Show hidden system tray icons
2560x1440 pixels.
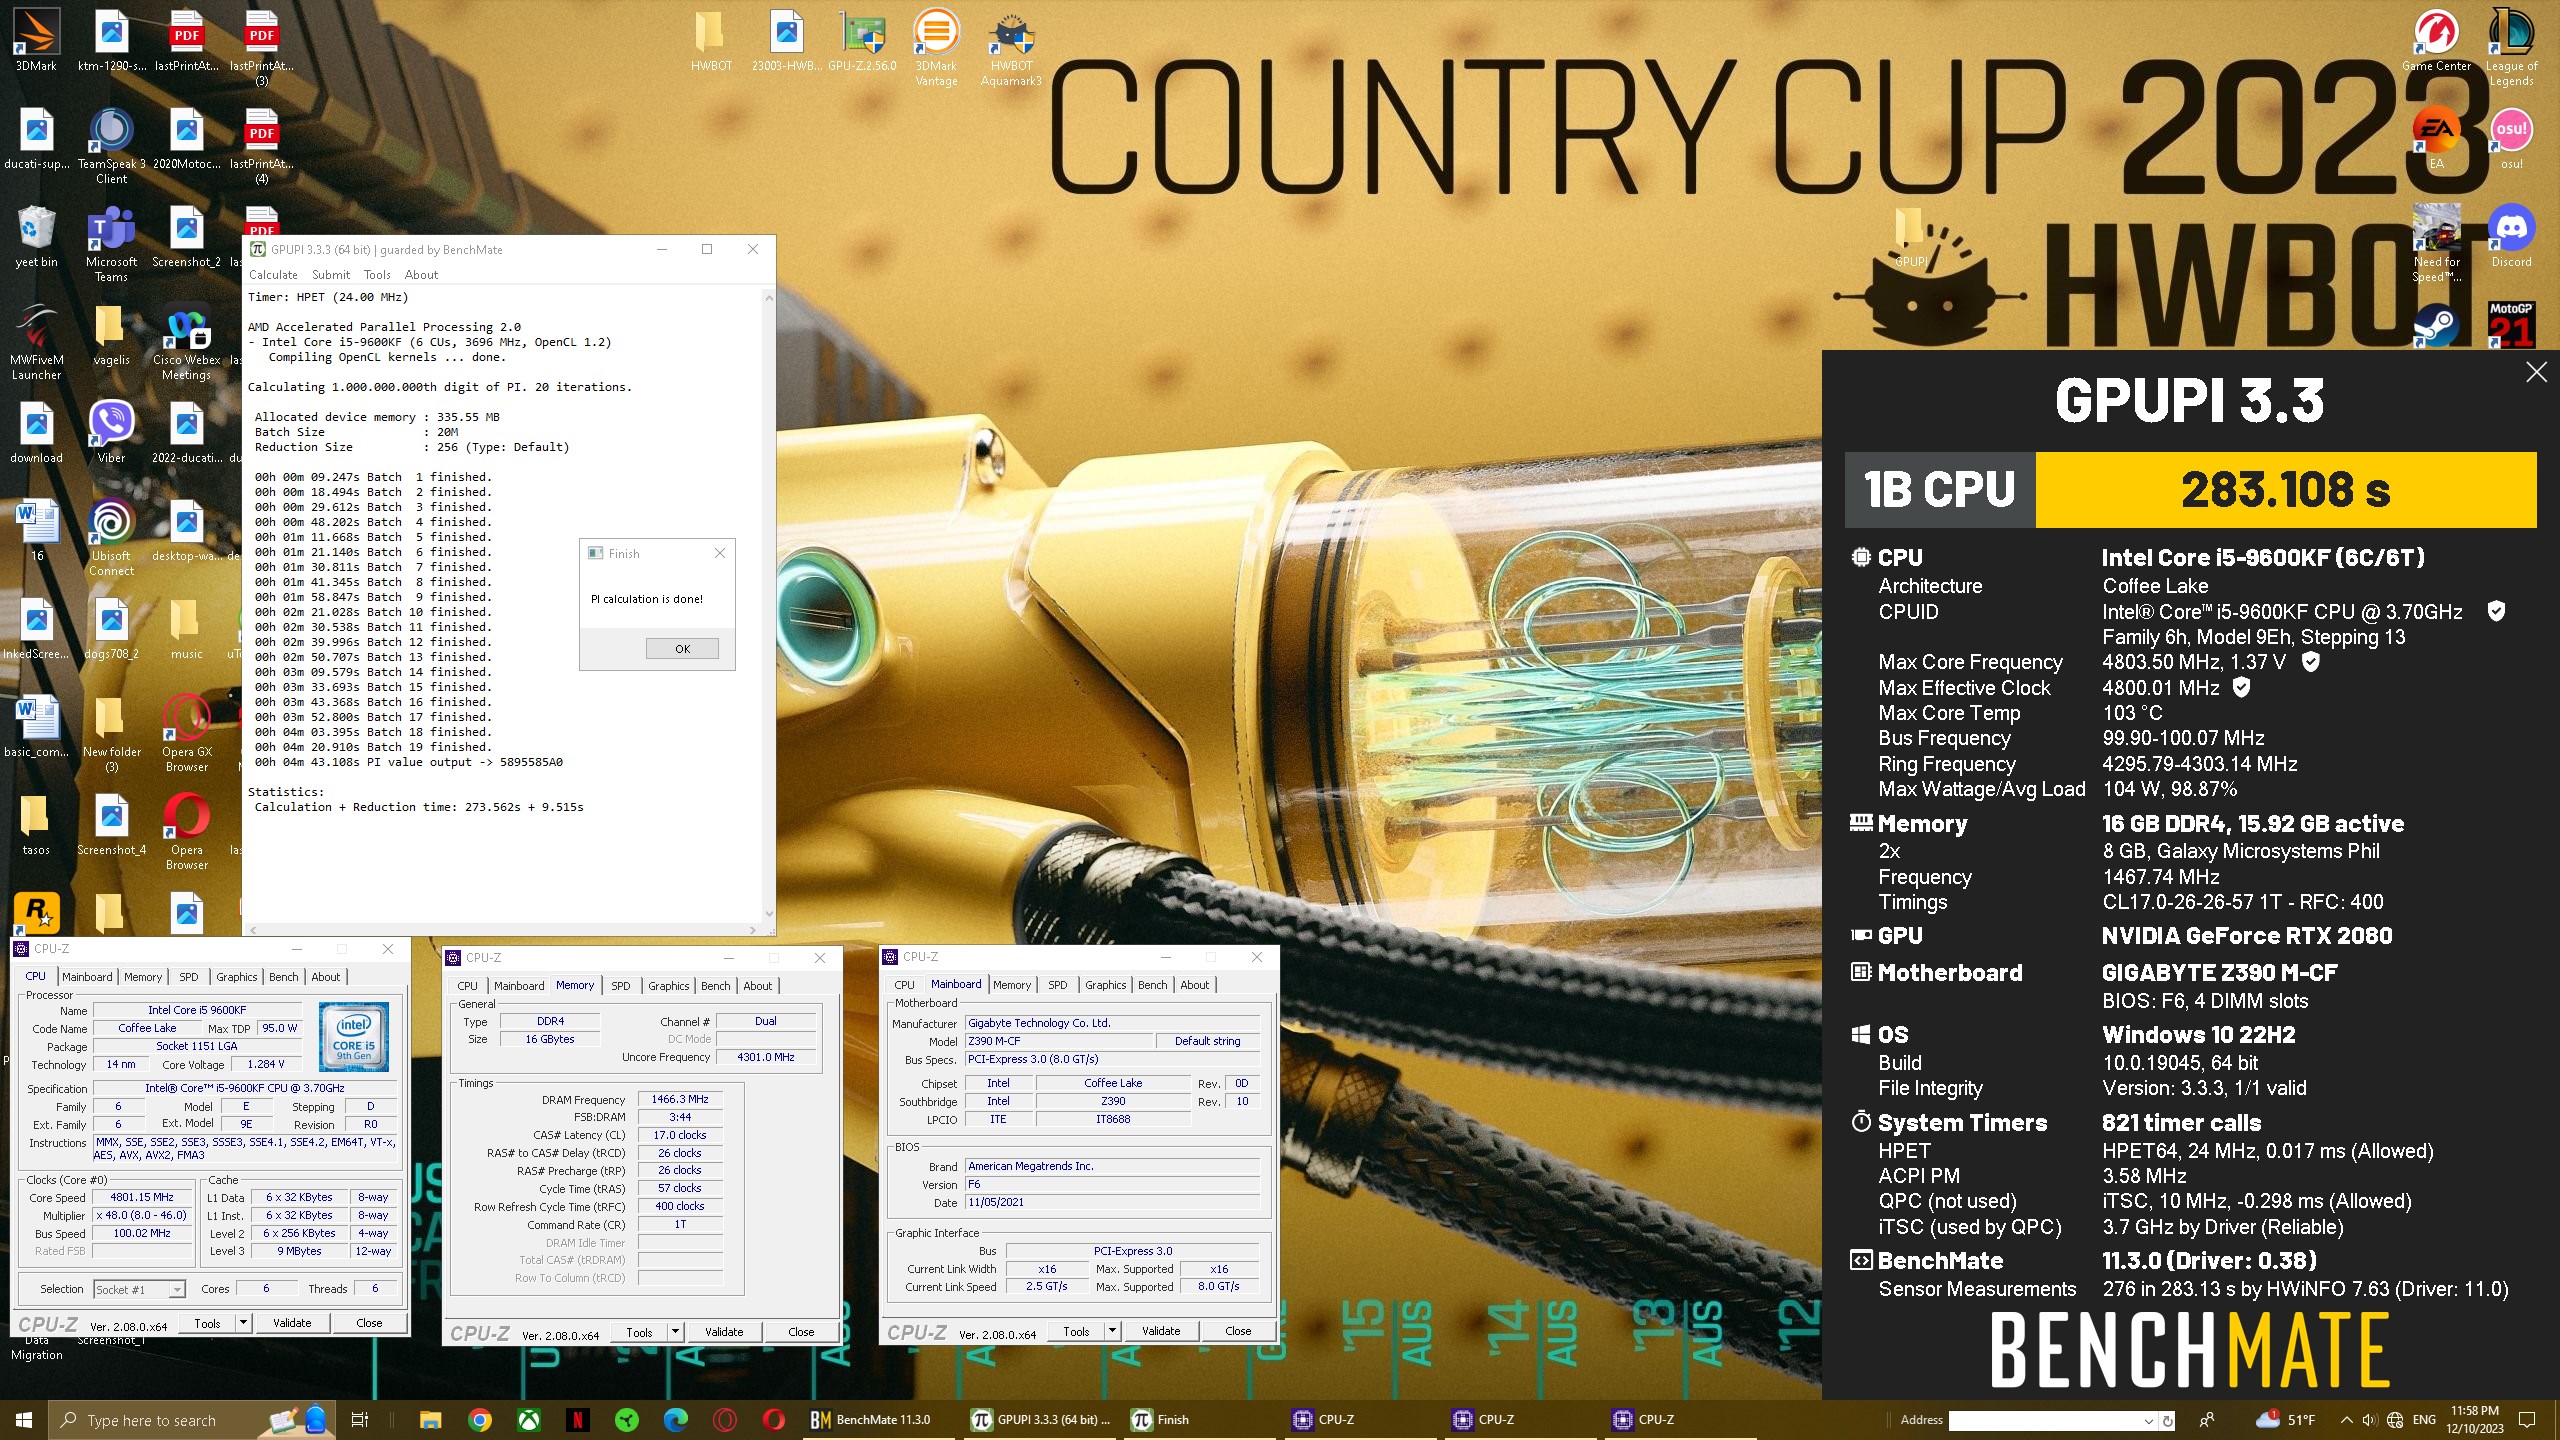click(2346, 1419)
